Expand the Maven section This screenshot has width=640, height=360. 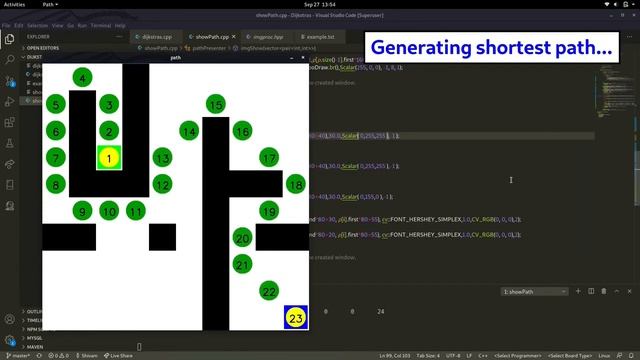point(32,347)
